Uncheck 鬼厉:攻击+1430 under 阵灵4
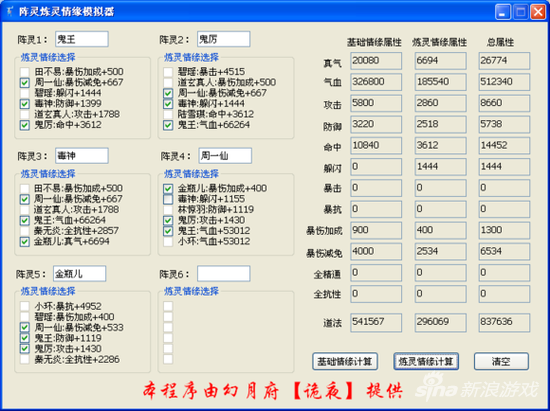 168,220
